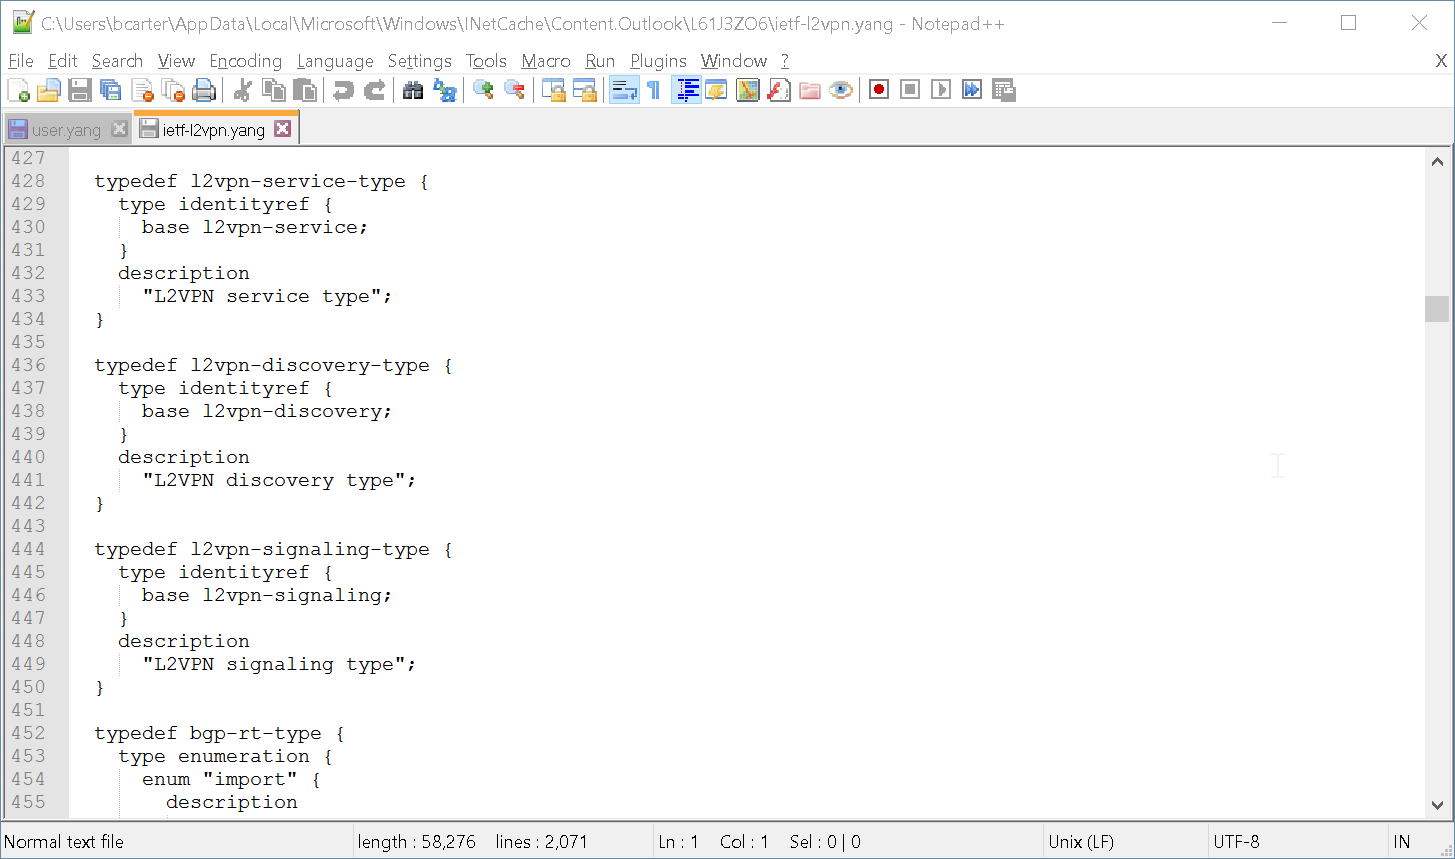Open the View menu

pyautogui.click(x=176, y=61)
